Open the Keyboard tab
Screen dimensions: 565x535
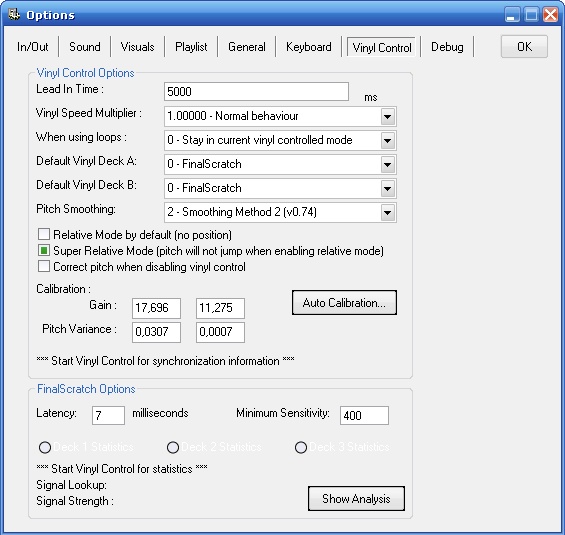tap(309, 47)
